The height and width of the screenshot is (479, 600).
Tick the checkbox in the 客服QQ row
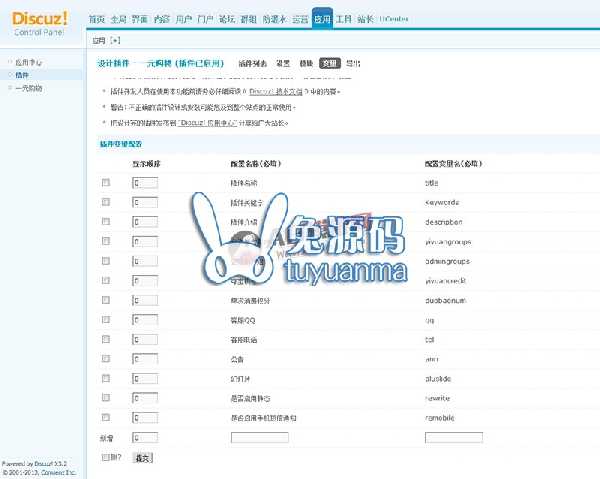pyautogui.click(x=106, y=319)
